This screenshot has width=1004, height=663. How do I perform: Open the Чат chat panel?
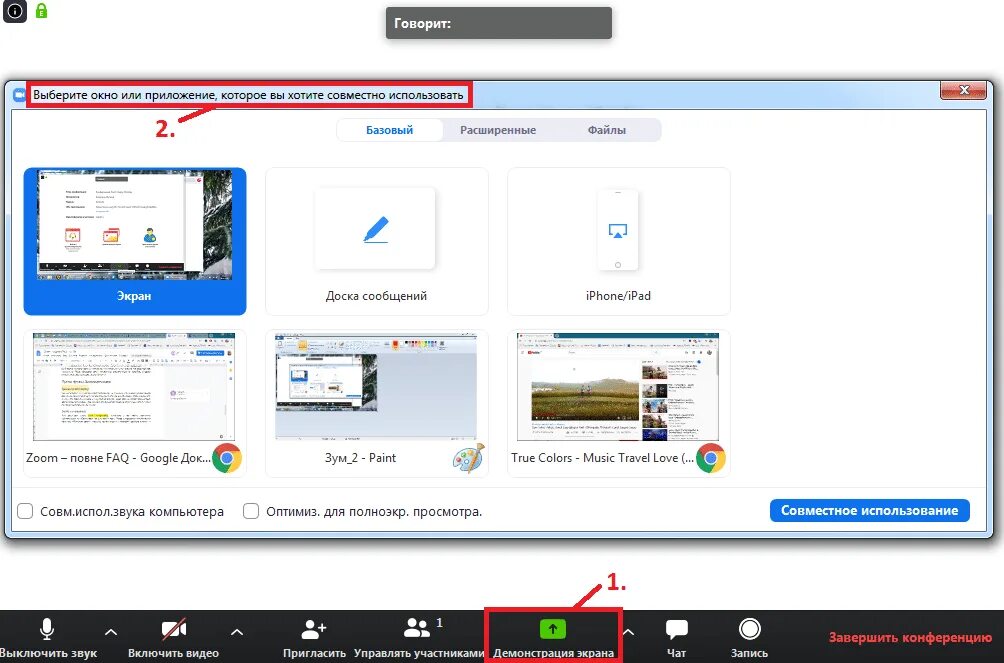point(676,637)
